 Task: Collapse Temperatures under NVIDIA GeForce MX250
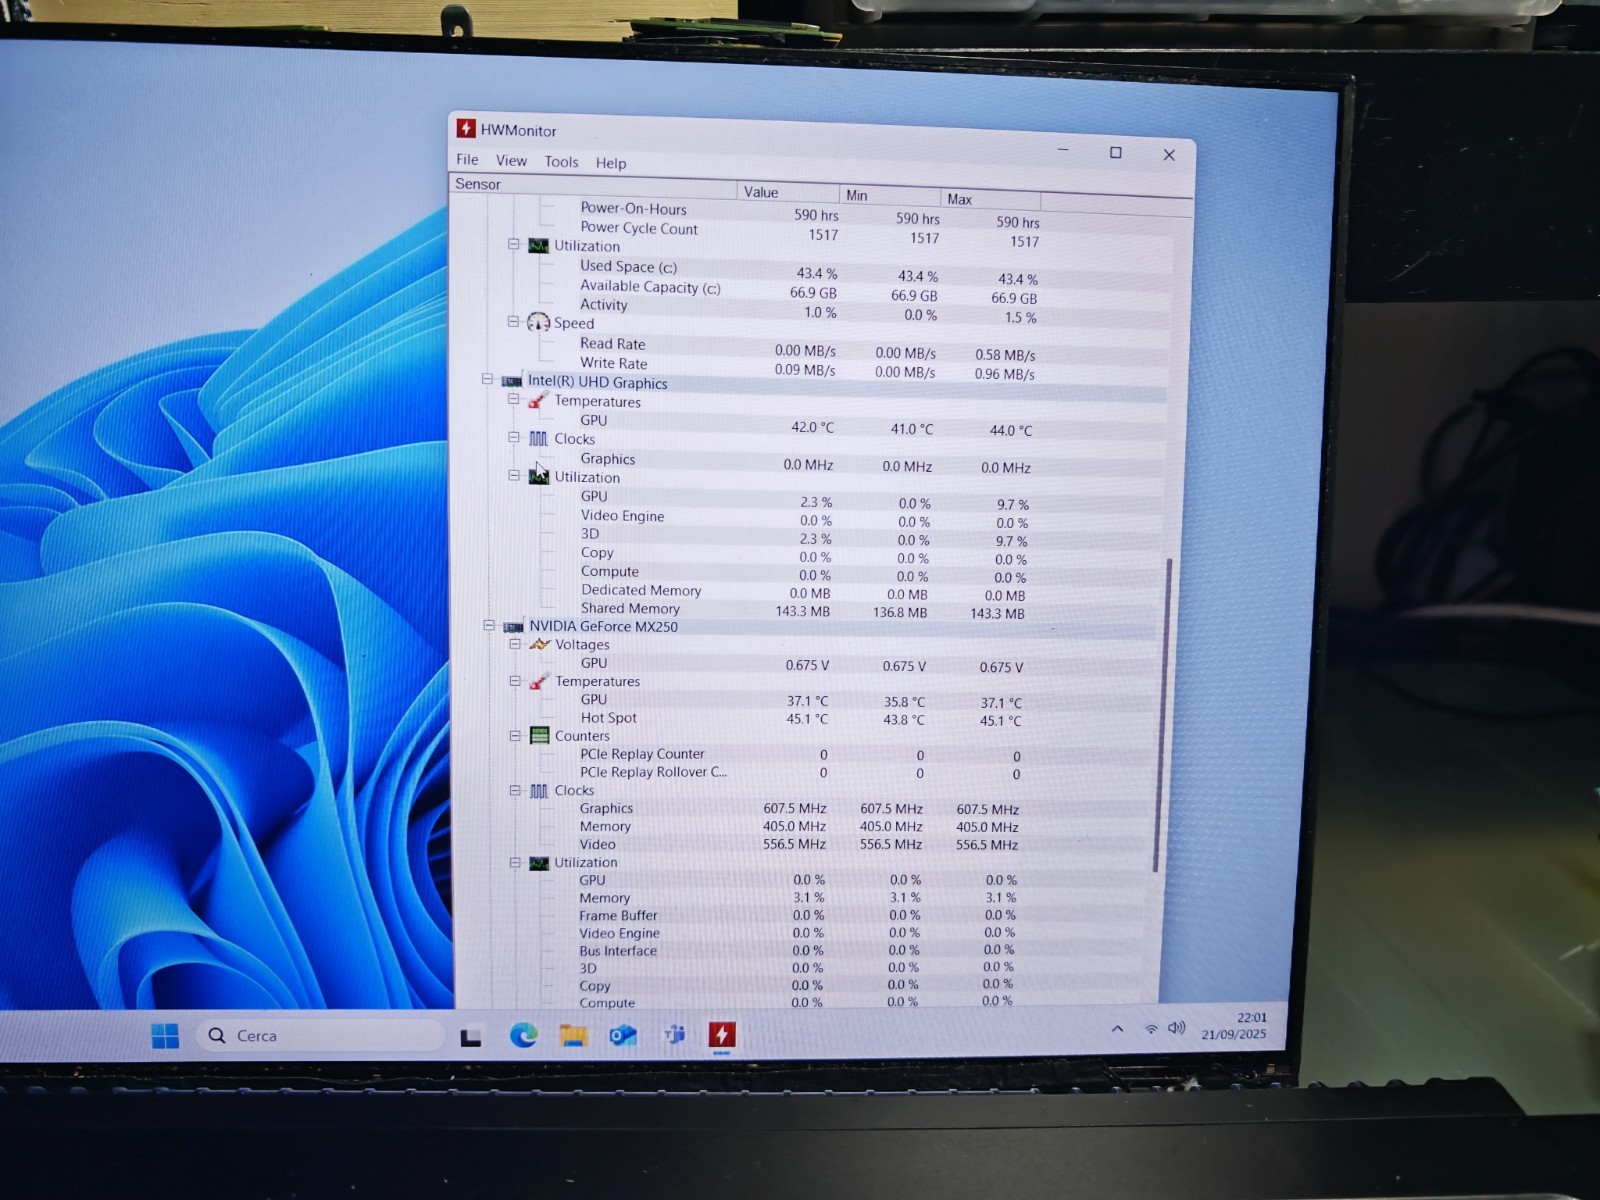tap(515, 681)
